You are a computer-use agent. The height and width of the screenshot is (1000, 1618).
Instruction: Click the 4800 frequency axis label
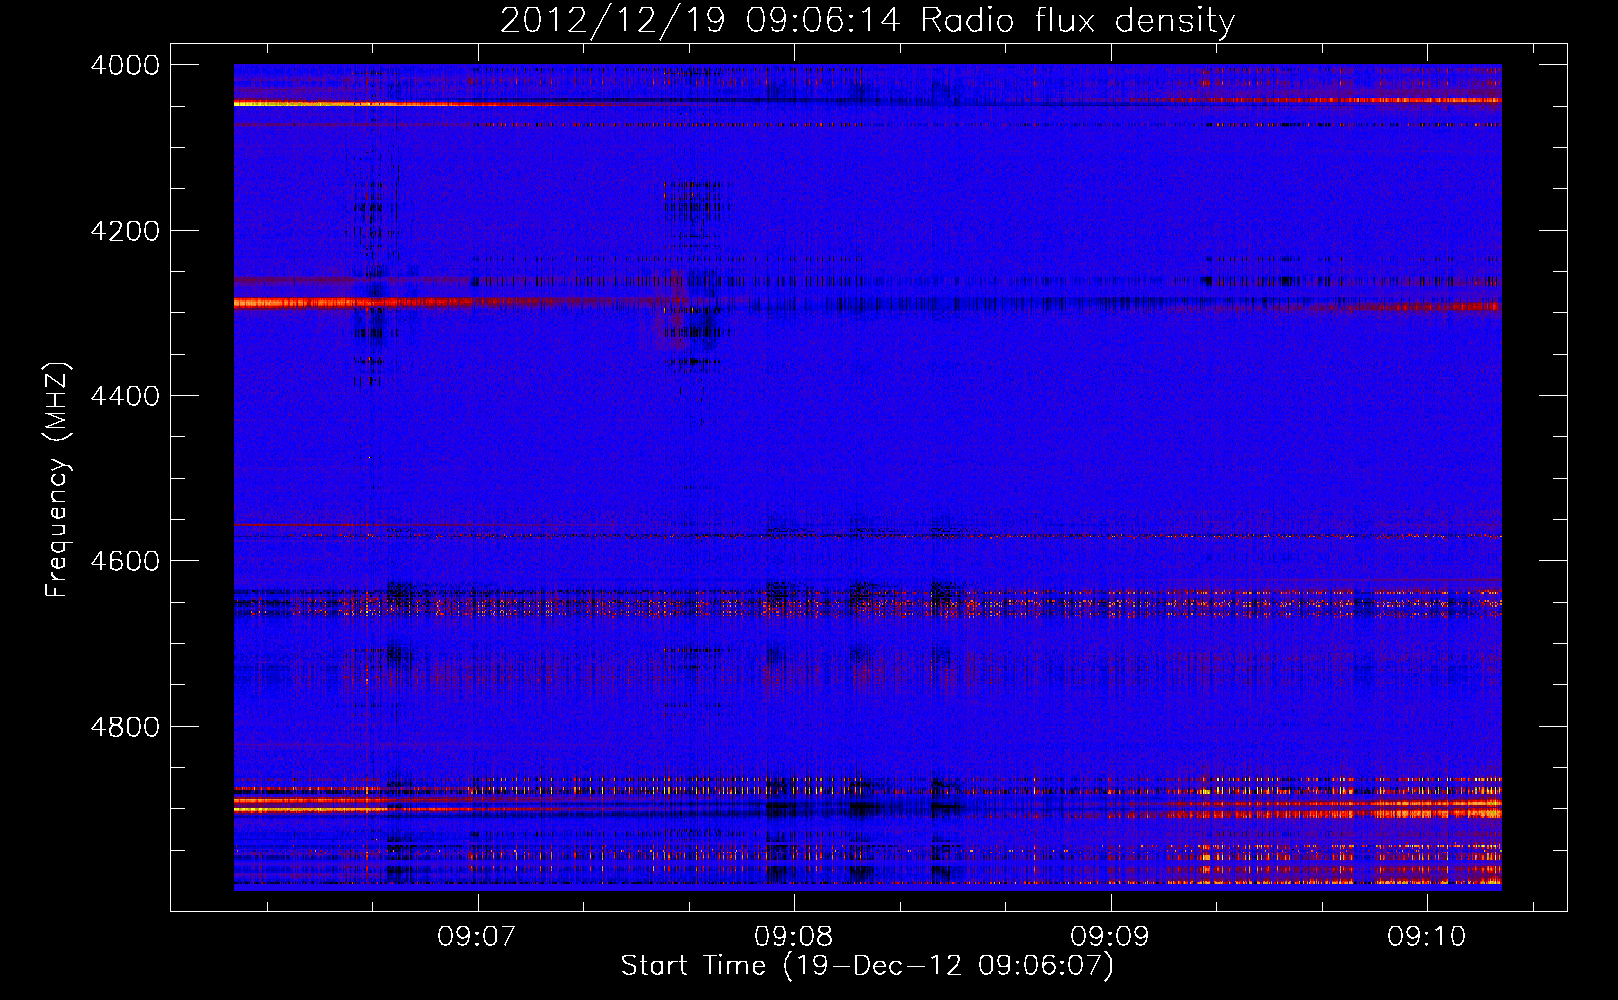click(125, 727)
